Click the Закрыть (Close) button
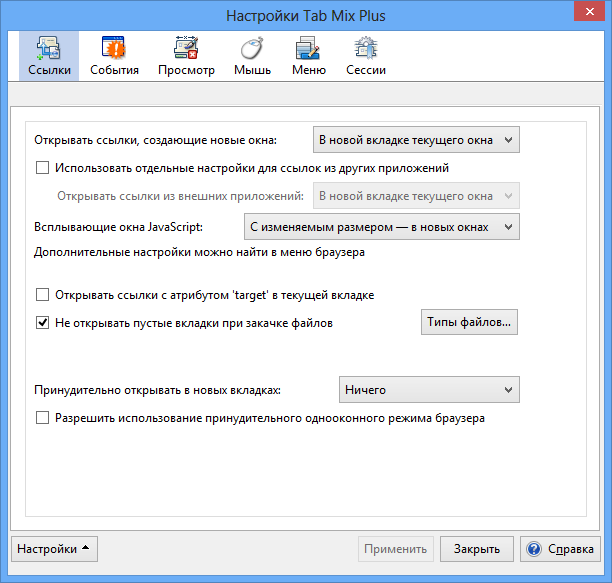The image size is (612, 583). click(x=477, y=549)
